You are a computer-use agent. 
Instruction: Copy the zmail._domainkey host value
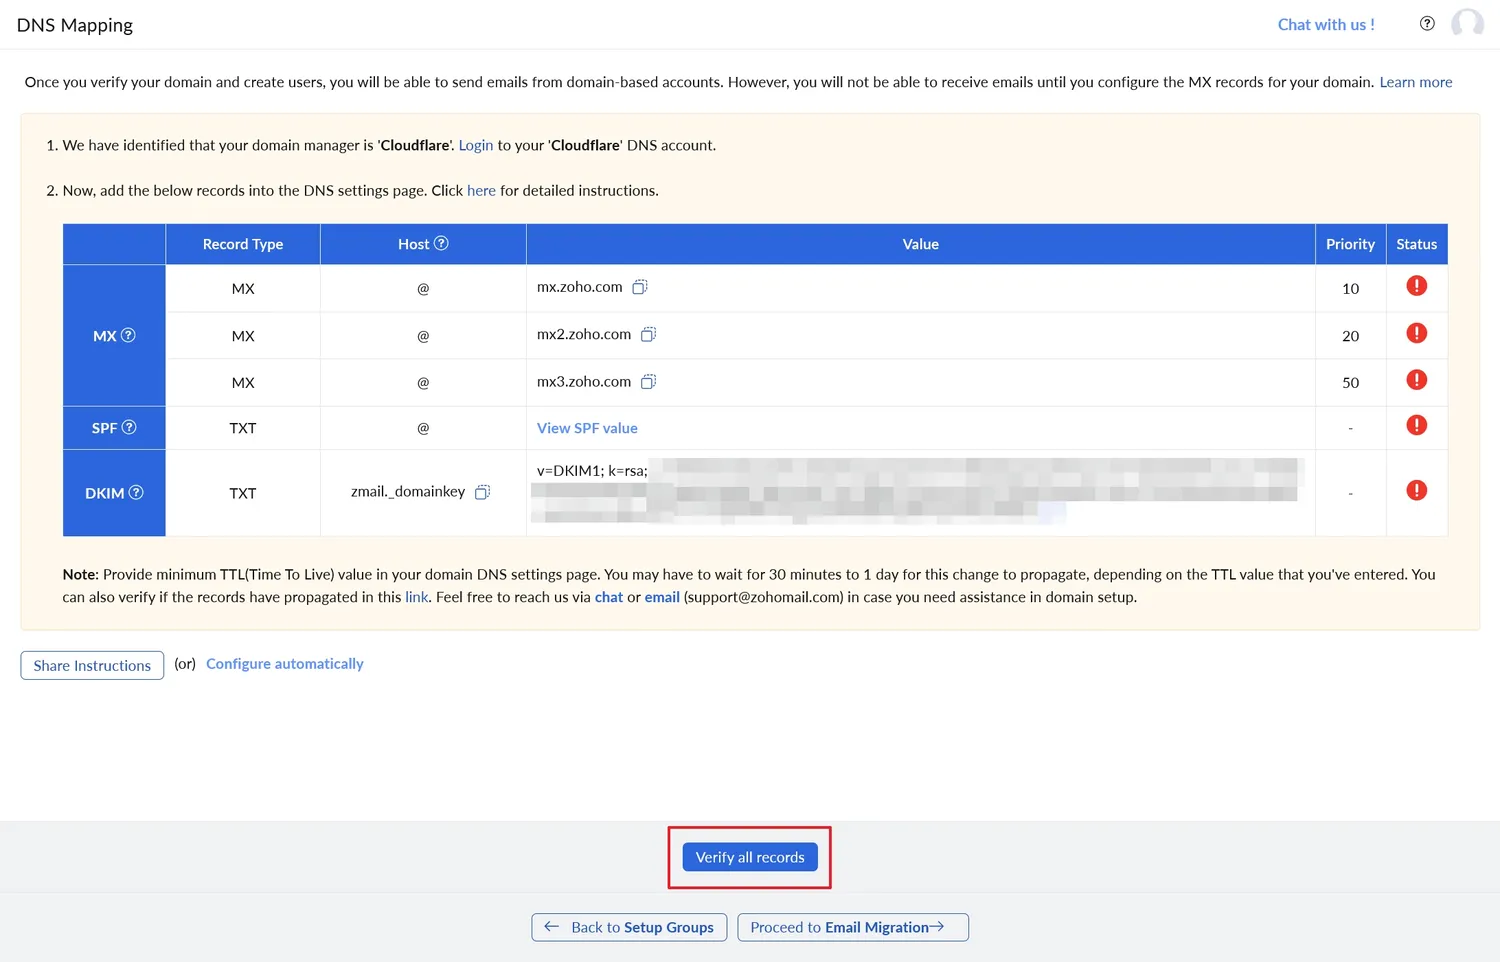[x=482, y=492]
